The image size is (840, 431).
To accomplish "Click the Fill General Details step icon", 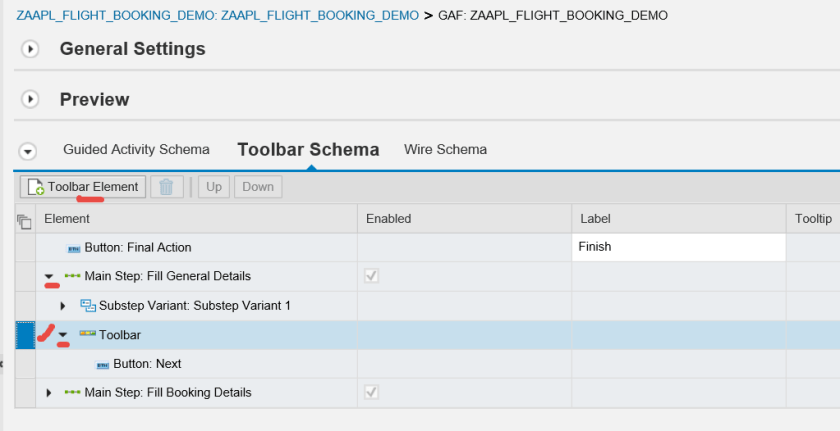I will coord(72,276).
